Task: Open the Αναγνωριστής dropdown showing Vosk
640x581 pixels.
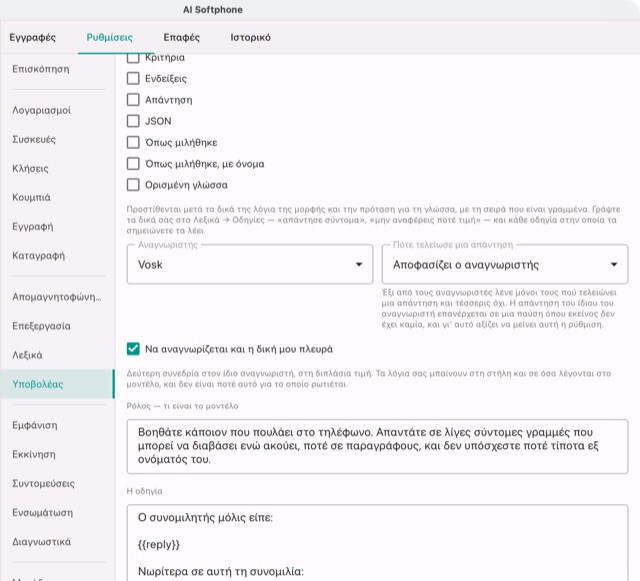Action: point(250,265)
